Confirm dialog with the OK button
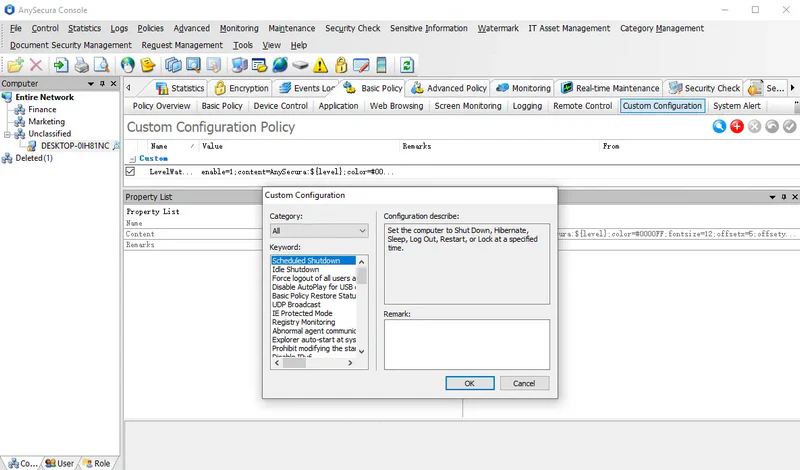Screen dimensions: 800x470 pyautogui.click(x=469, y=383)
